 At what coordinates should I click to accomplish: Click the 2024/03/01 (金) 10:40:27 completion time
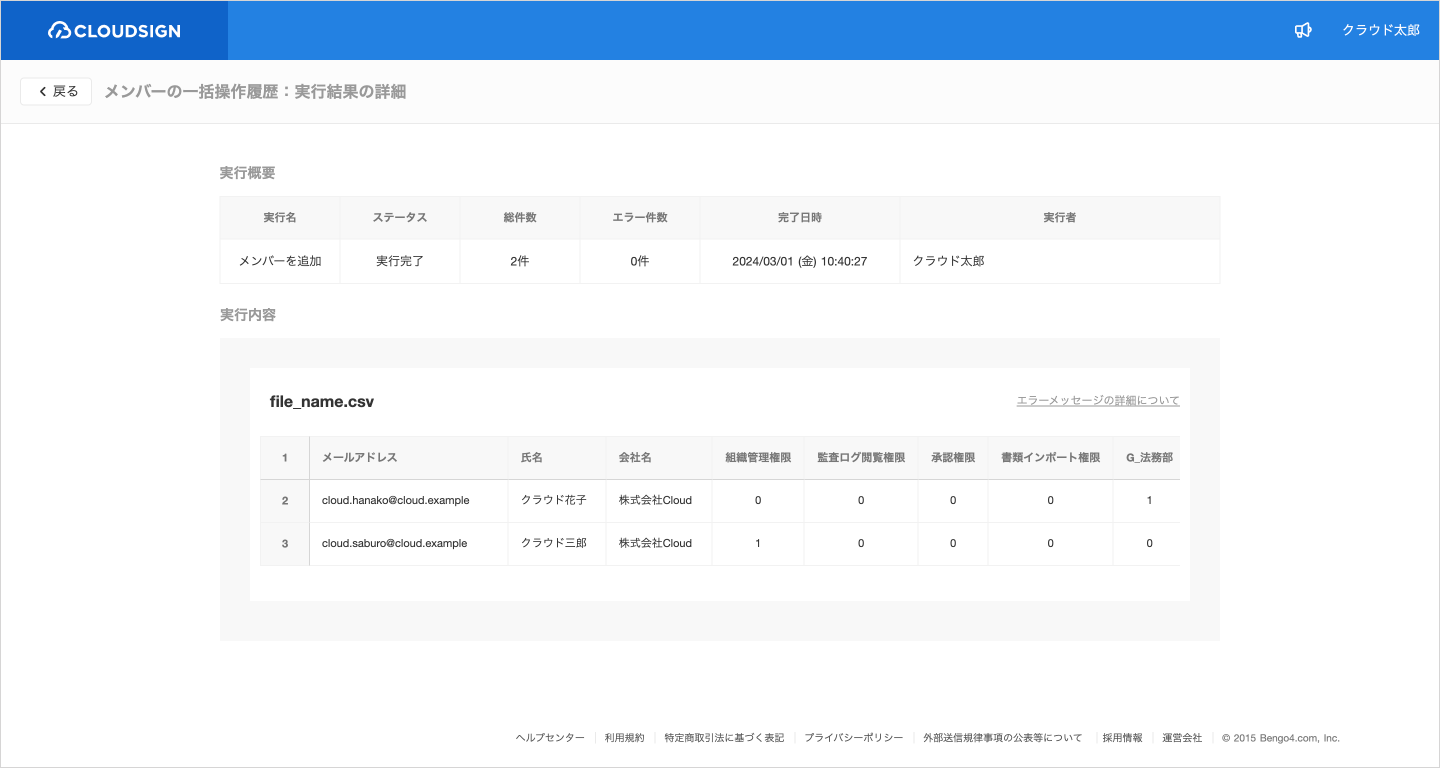[800, 261]
